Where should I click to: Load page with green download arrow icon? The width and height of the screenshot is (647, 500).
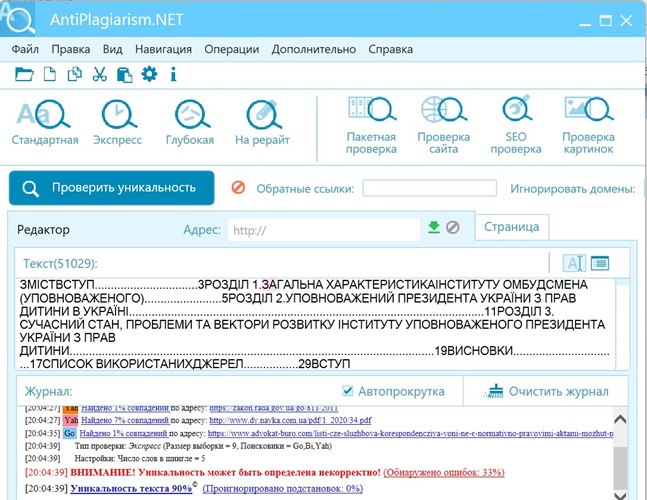click(434, 227)
